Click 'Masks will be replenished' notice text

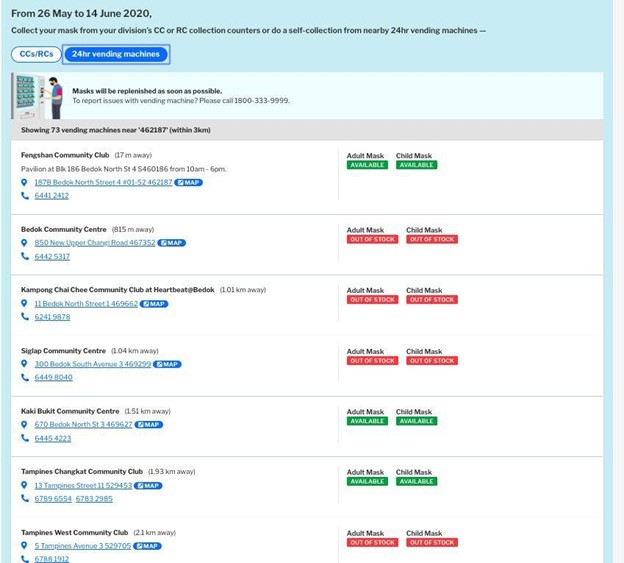pos(147,91)
